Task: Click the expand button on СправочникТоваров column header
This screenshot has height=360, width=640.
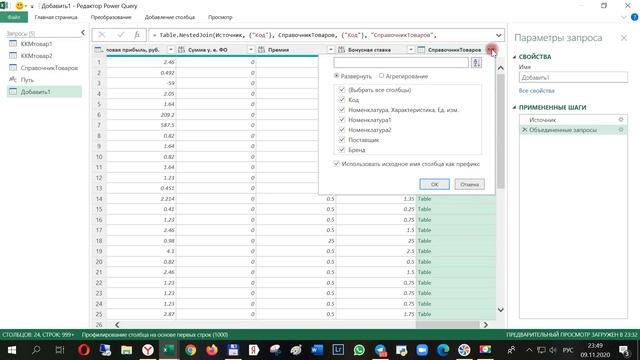Action: pyautogui.click(x=491, y=50)
